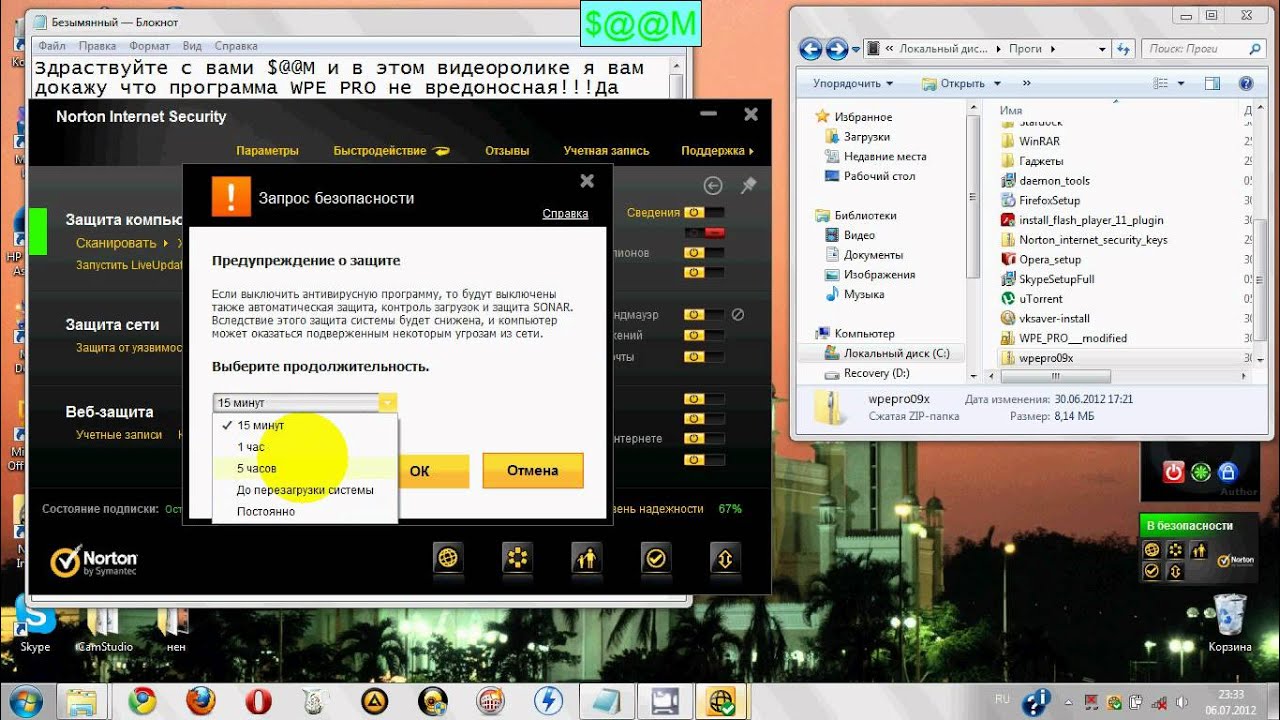Open Упорядочить dropdown in Explorer
This screenshot has width=1280, height=720.
coord(853,84)
